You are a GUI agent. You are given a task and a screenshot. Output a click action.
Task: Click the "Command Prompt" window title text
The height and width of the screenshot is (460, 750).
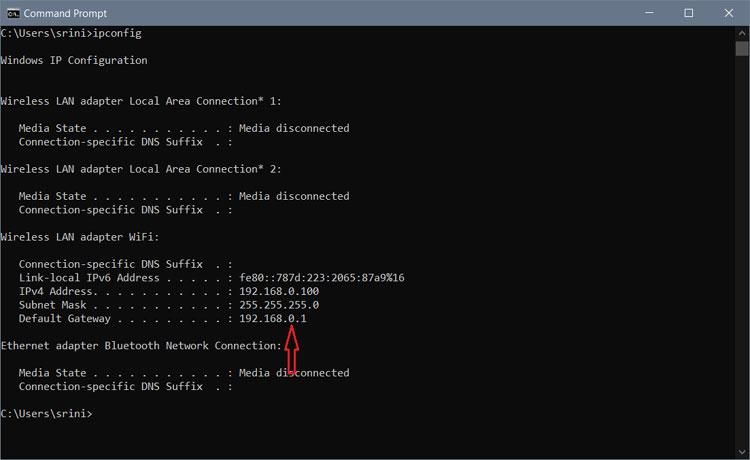[x=65, y=12]
